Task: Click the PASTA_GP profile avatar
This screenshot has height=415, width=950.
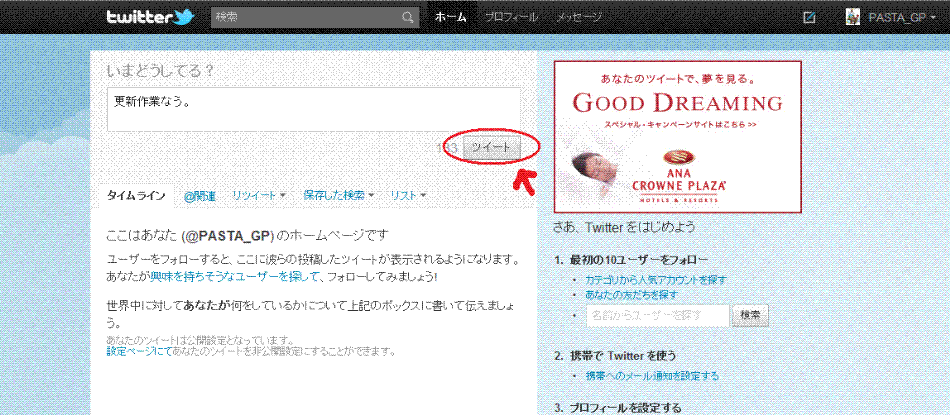Action: 852,17
